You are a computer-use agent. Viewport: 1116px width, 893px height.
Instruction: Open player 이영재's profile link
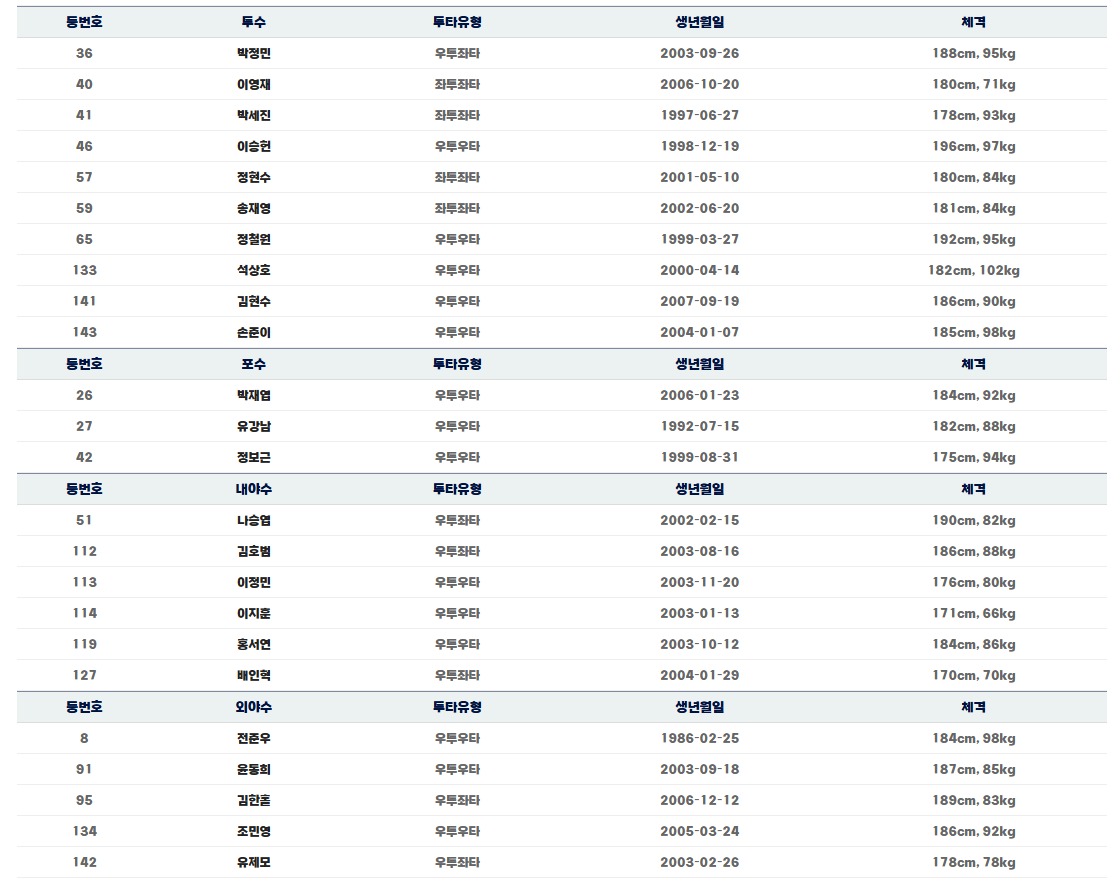(x=253, y=85)
